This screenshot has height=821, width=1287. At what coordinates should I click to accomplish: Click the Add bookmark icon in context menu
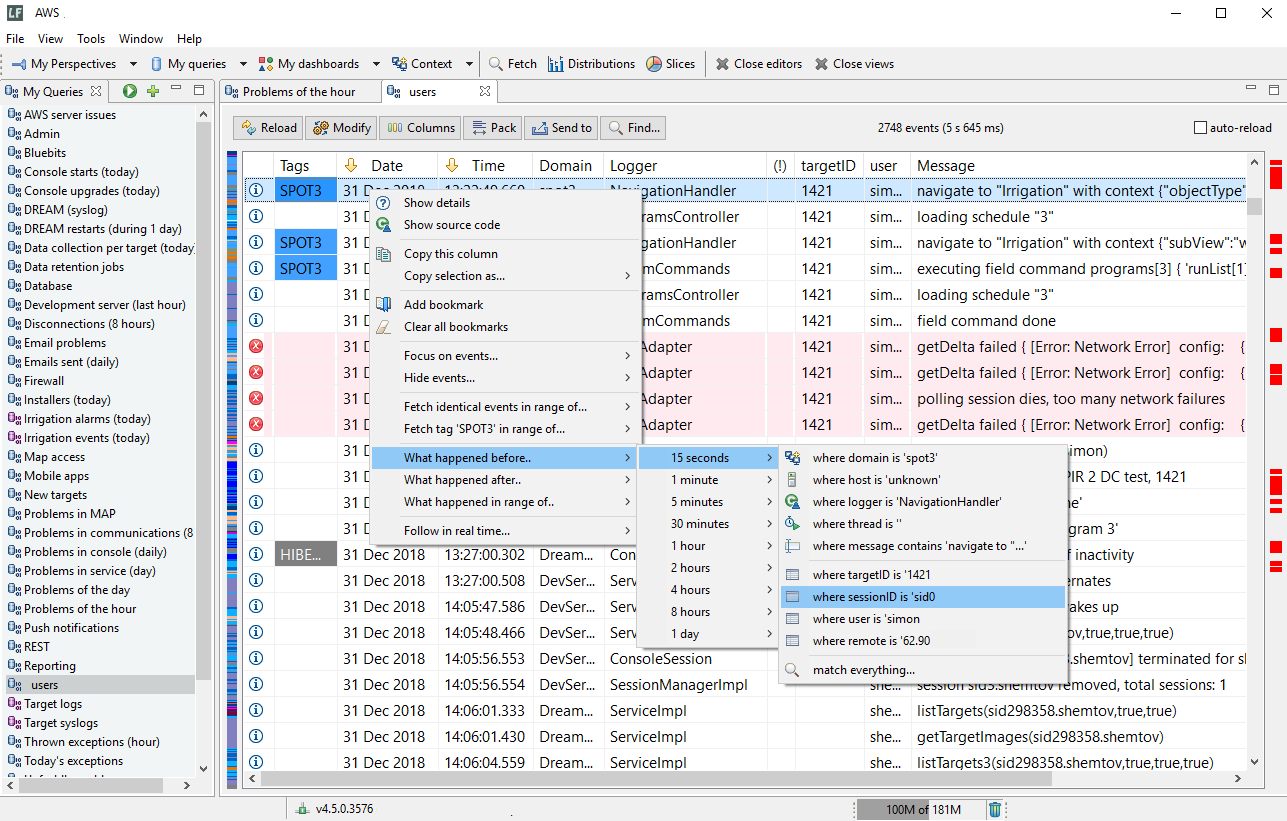(384, 305)
